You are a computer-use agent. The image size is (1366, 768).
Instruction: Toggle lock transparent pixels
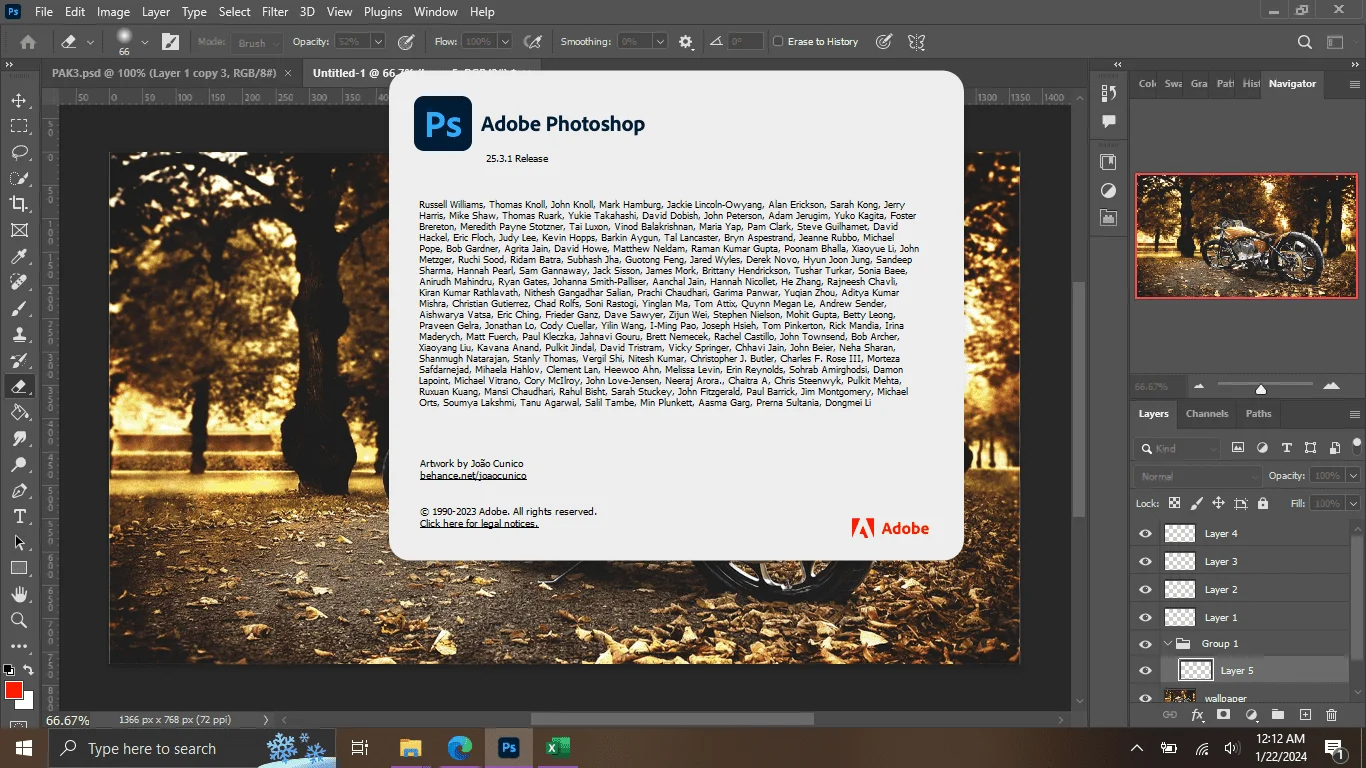click(1174, 503)
